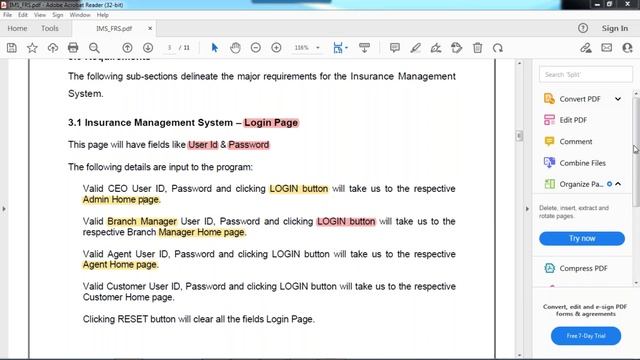Click the rotate/undo icon
The height and width of the screenshot is (360, 640).
click(498, 48)
